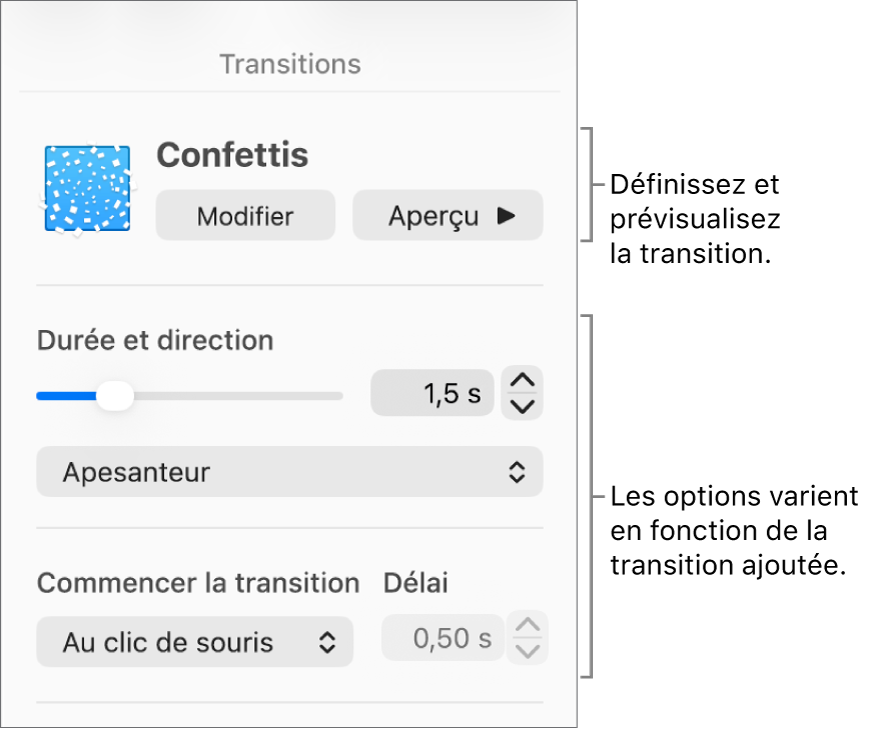Click the 0,50 s delay field

pyautogui.click(x=442, y=638)
